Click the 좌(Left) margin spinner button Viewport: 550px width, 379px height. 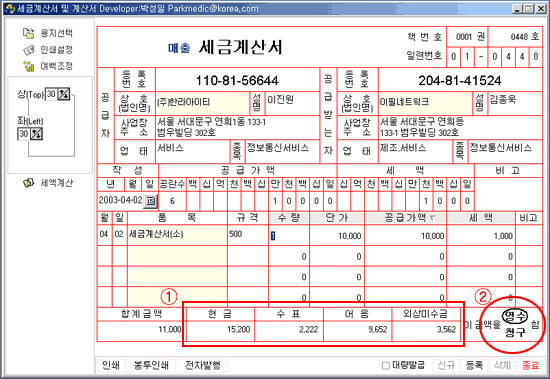point(36,134)
